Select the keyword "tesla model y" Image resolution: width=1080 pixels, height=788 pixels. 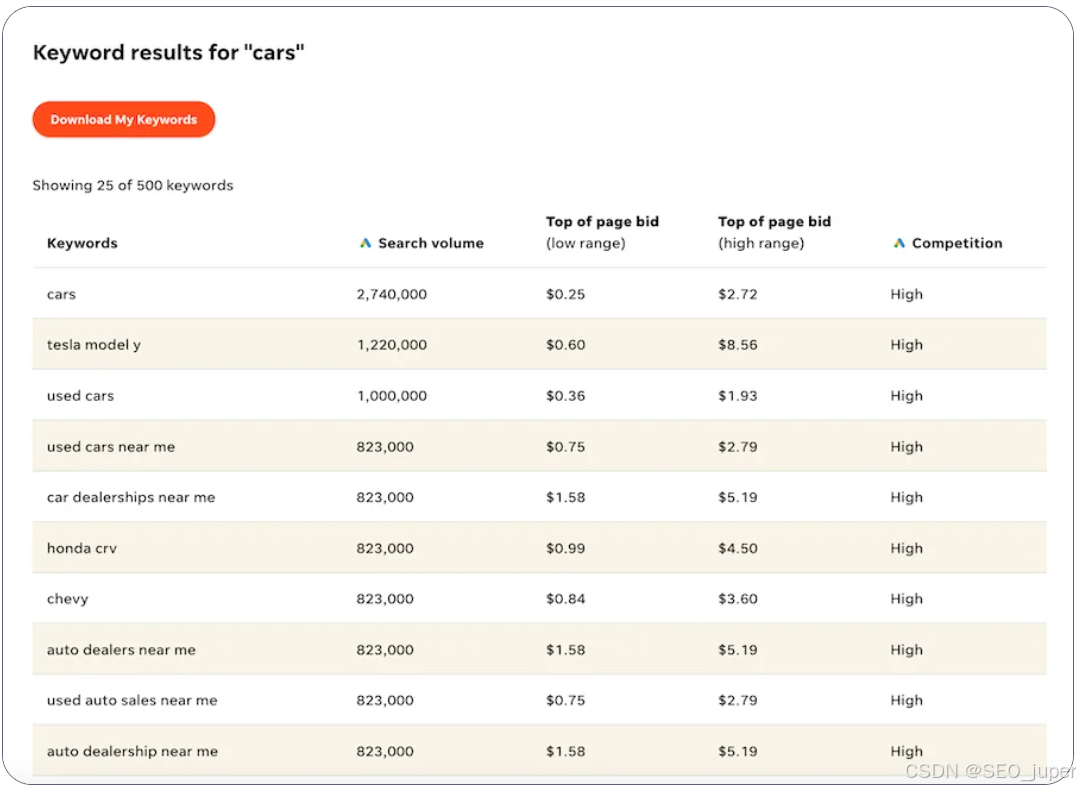[x=94, y=344]
